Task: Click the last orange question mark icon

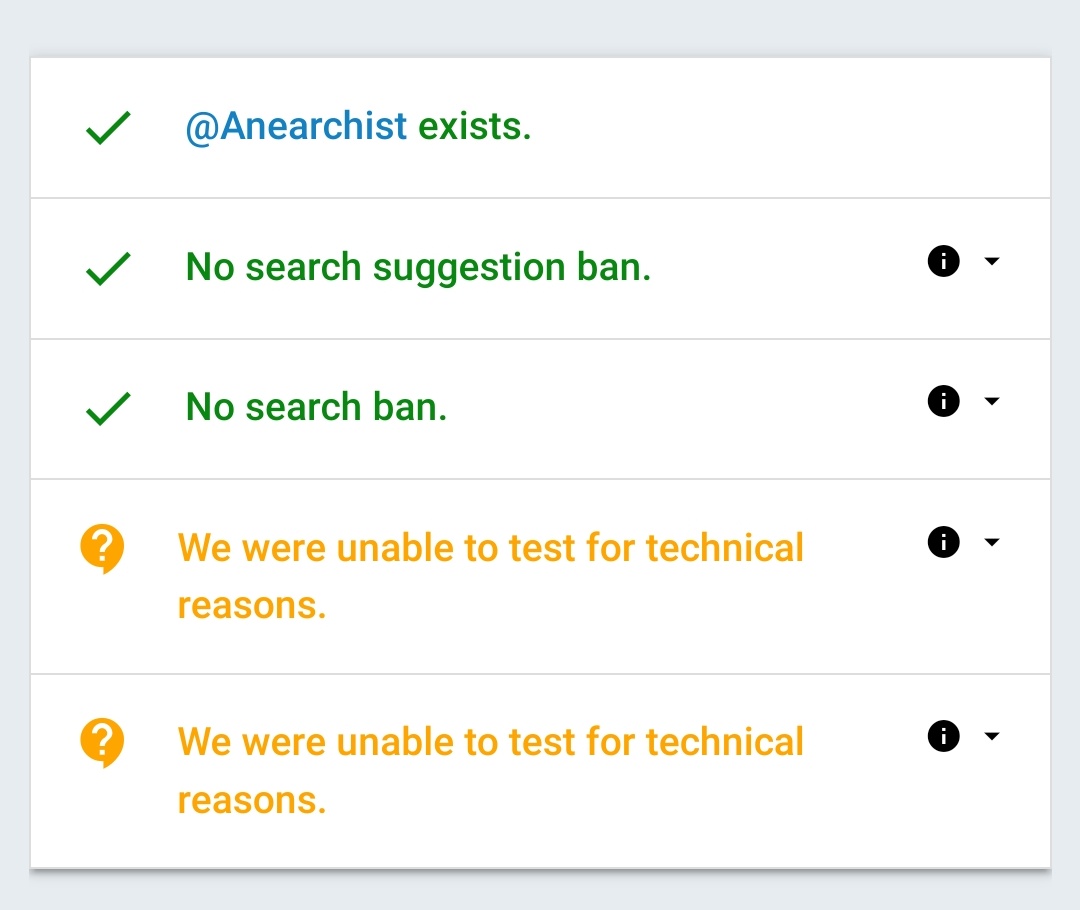Action: pyautogui.click(x=102, y=743)
